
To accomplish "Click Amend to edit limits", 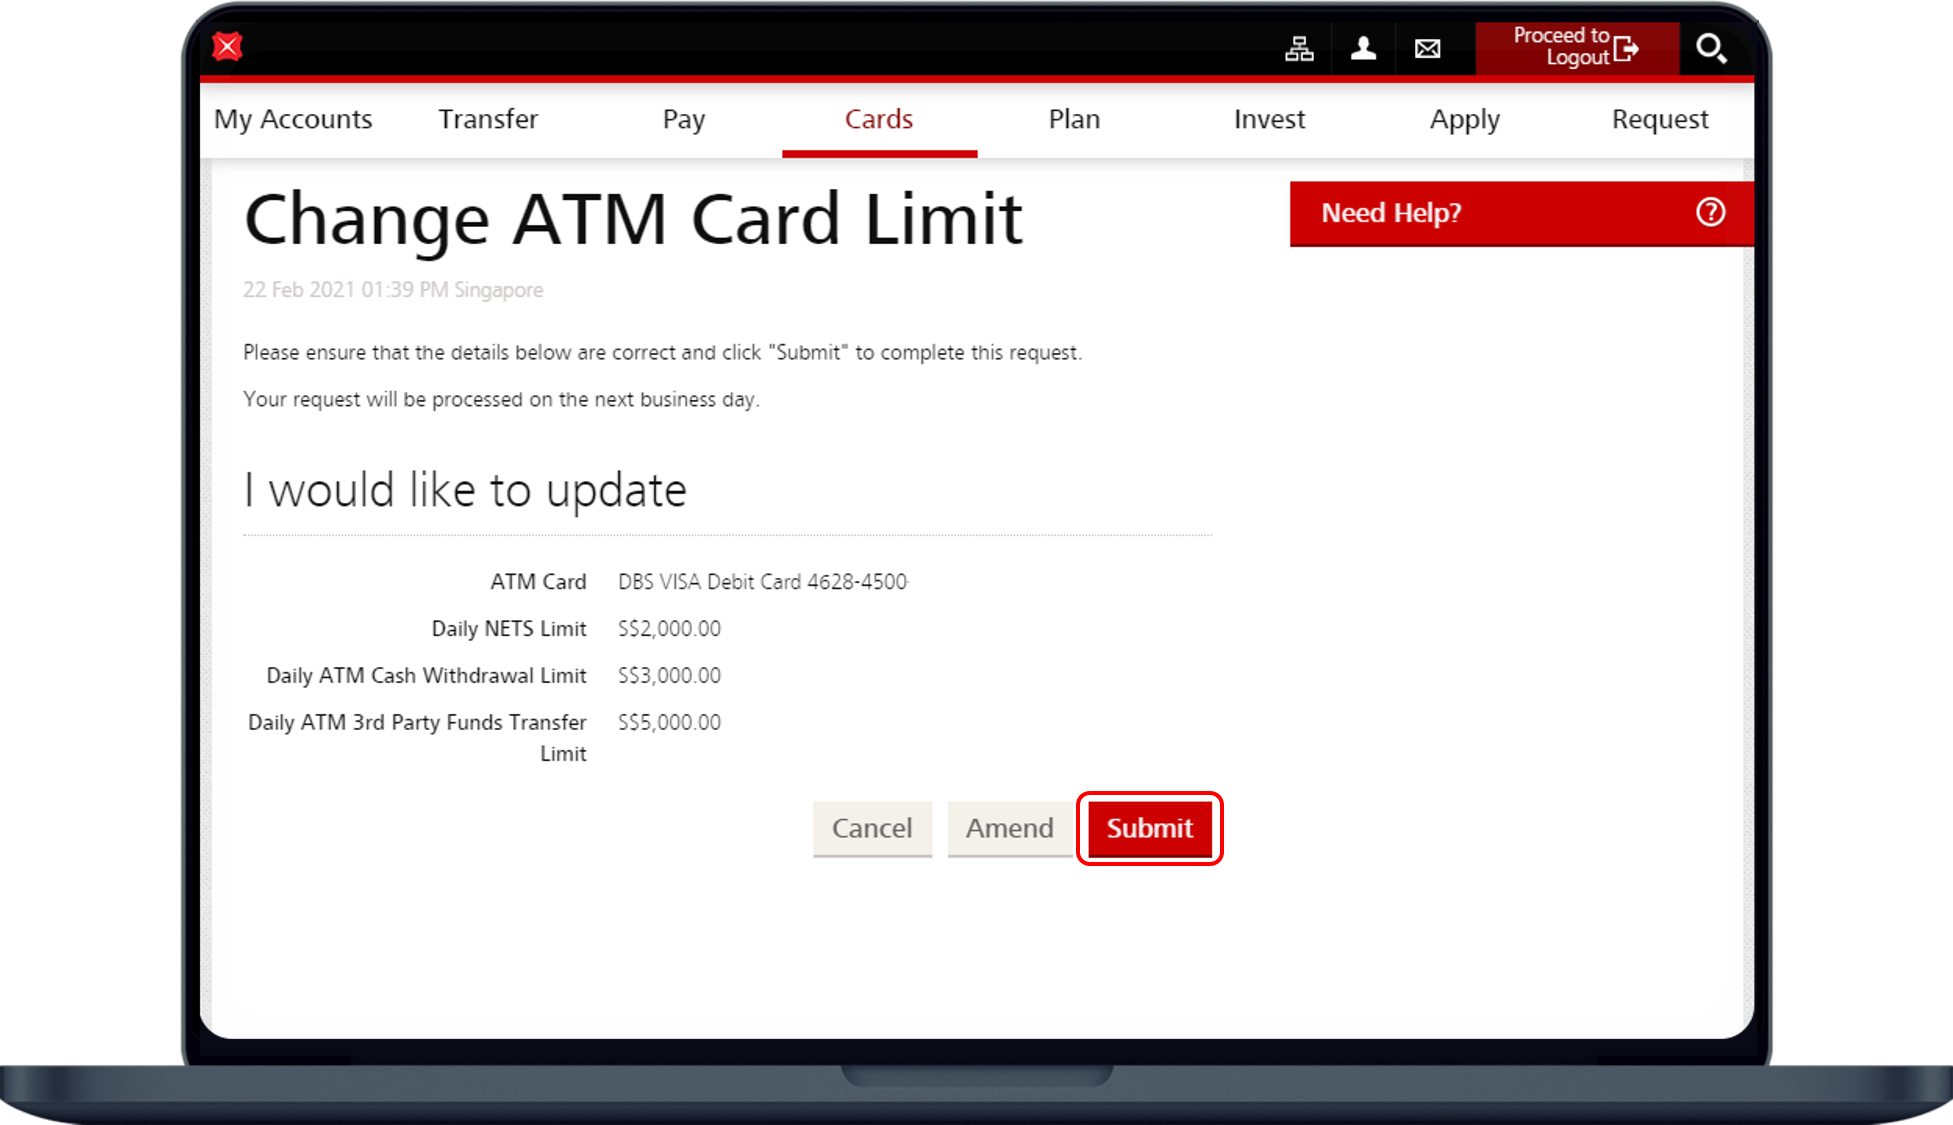I will tap(1009, 828).
